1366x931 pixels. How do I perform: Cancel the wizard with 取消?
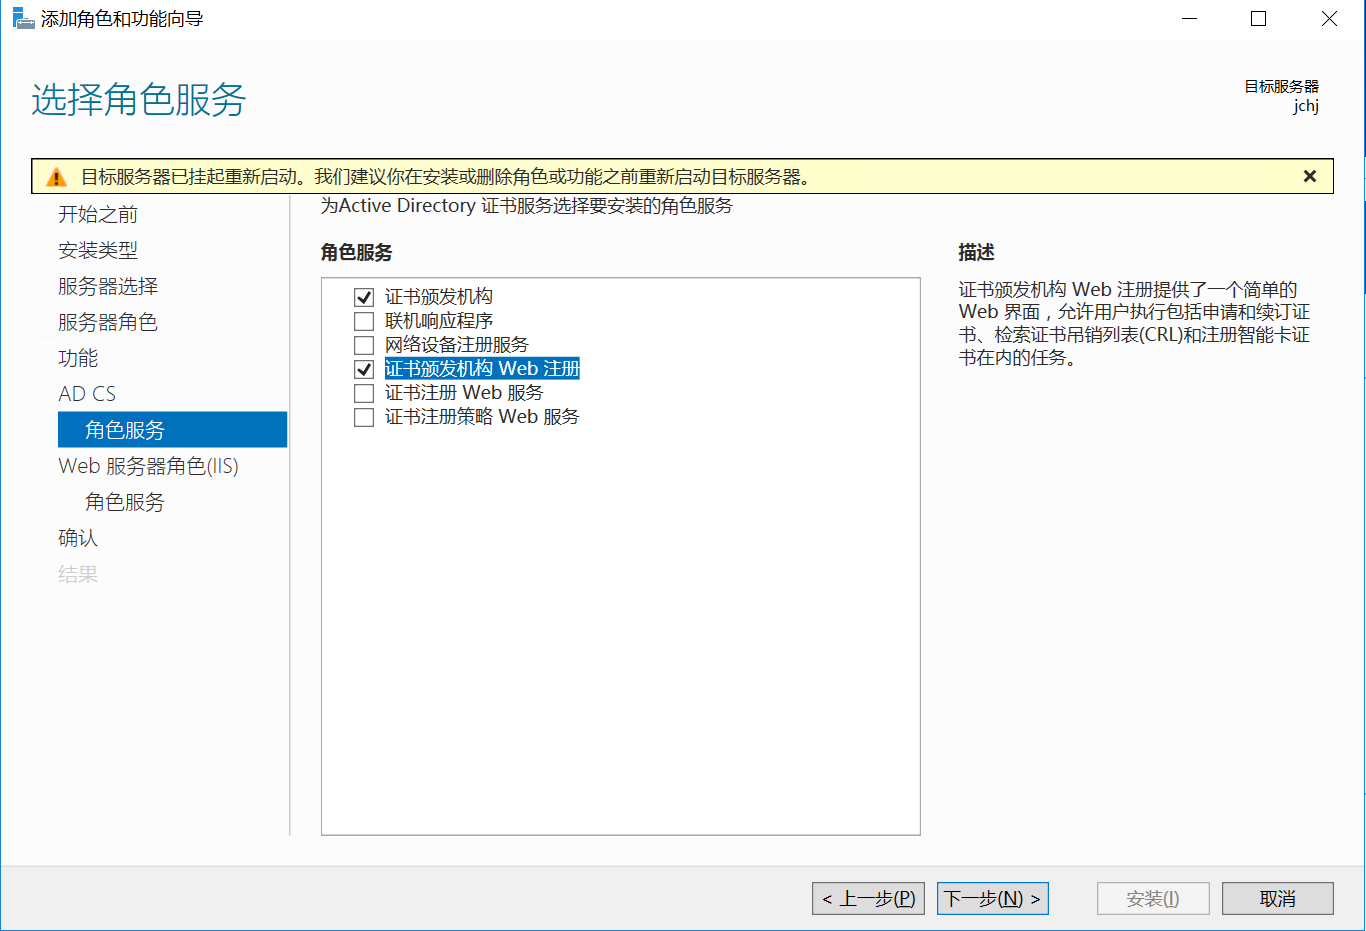tap(1277, 898)
